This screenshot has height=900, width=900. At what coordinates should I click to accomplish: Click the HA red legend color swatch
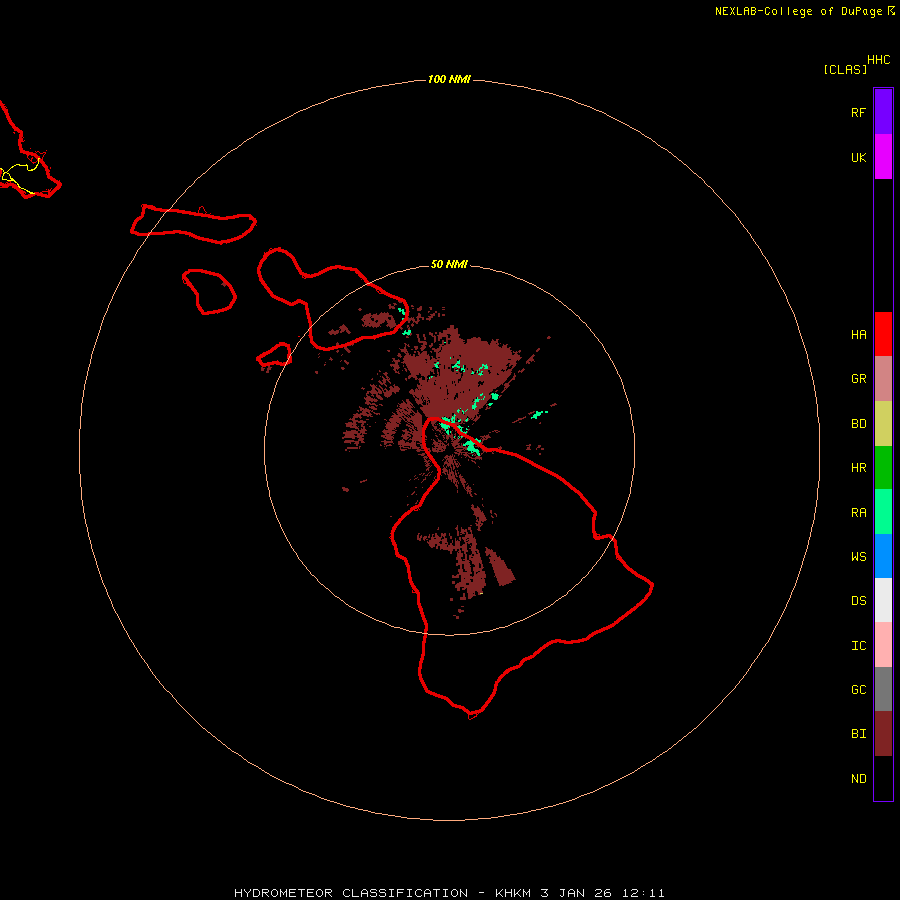coord(883,334)
